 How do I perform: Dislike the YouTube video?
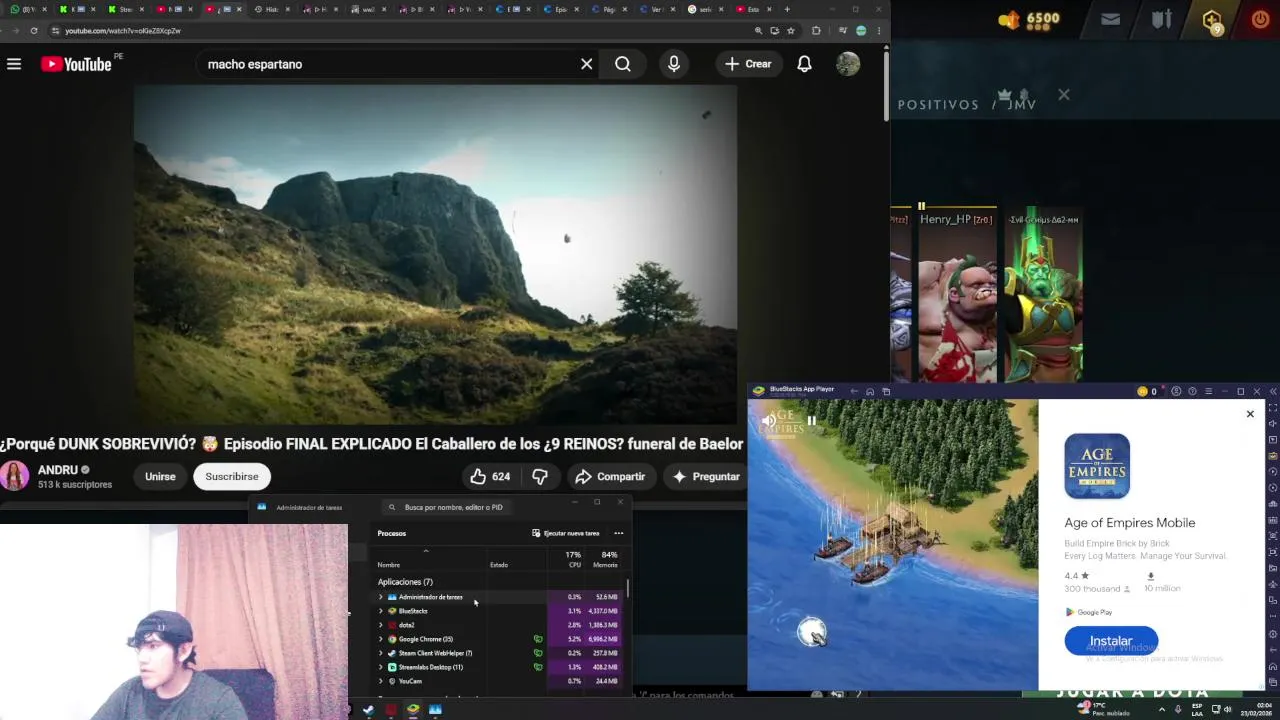(x=540, y=476)
